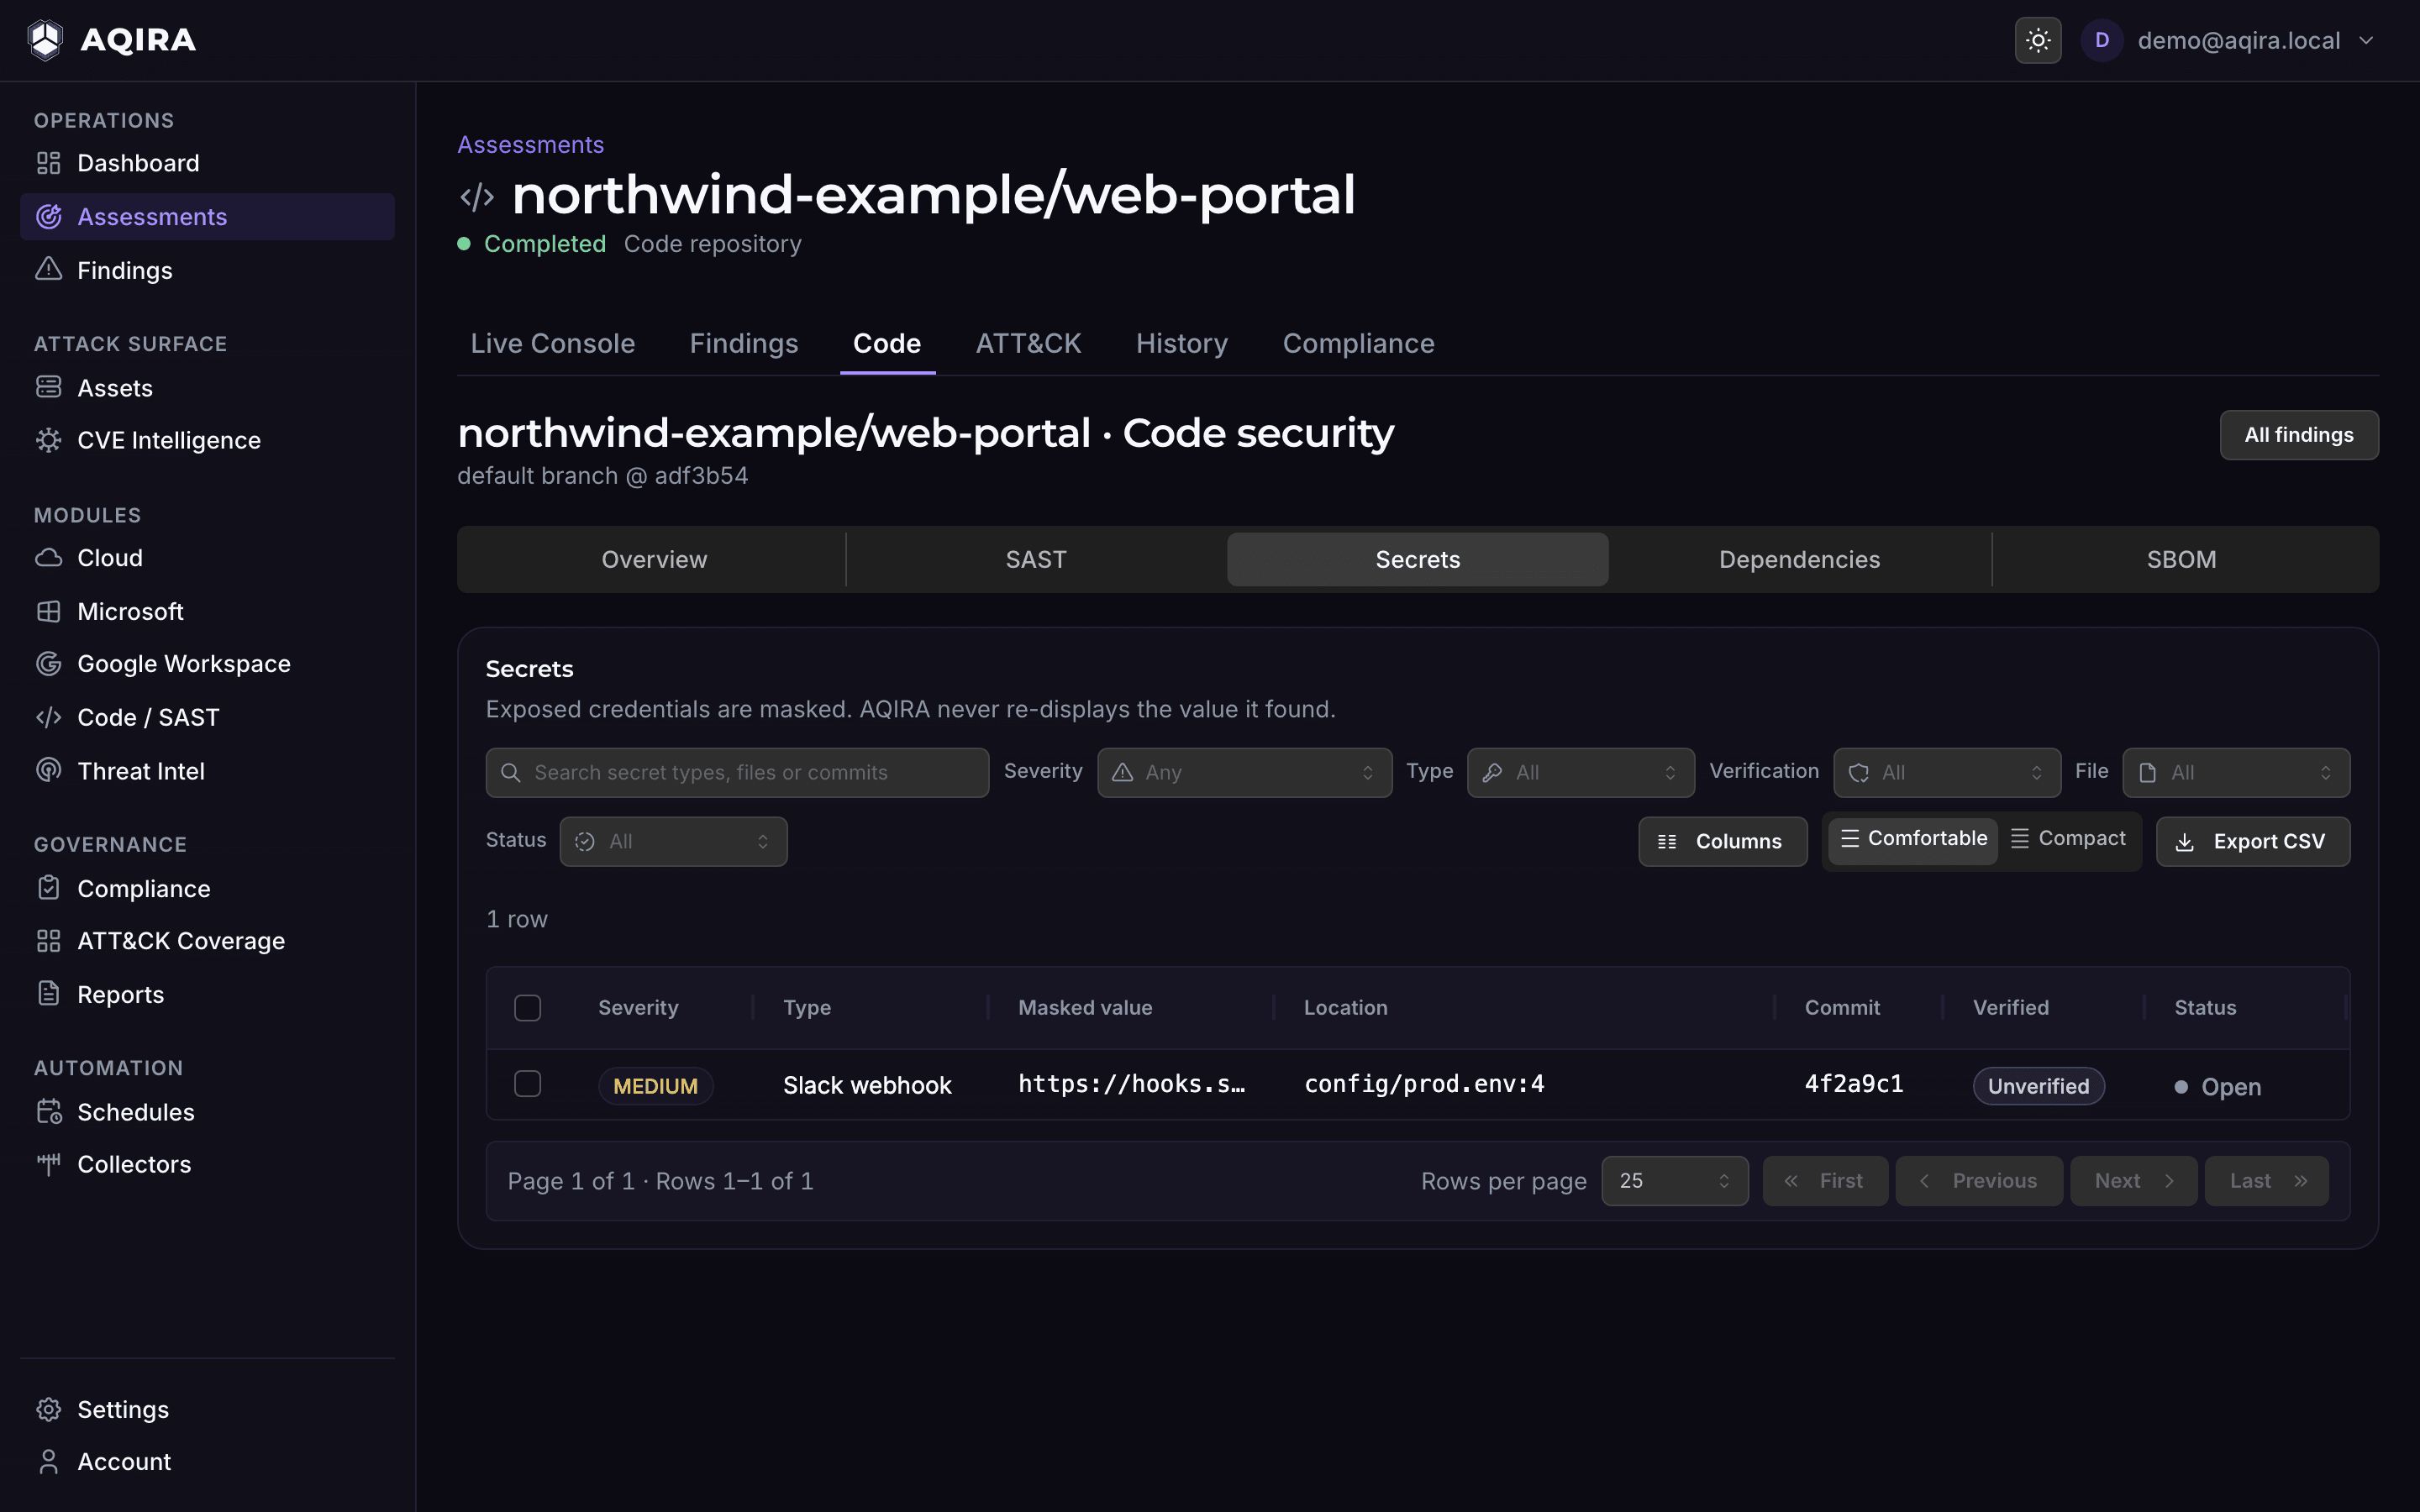The image size is (2420, 1512).
Task: Click the Assets server icon
Action: click(x=48, y=387)
